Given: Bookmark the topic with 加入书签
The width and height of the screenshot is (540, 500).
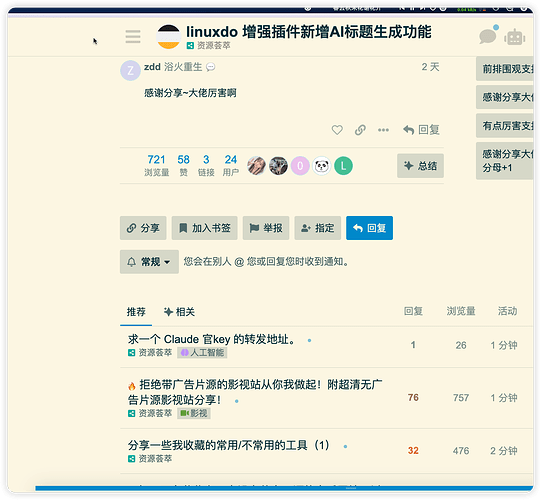Looking at the screenshot, I should pos(205,228).
